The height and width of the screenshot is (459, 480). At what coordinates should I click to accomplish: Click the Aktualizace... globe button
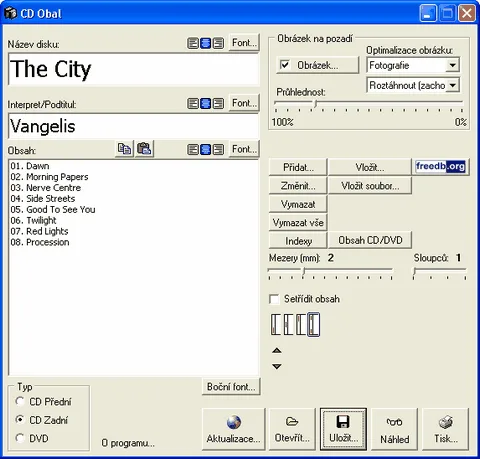pos(233,429)
